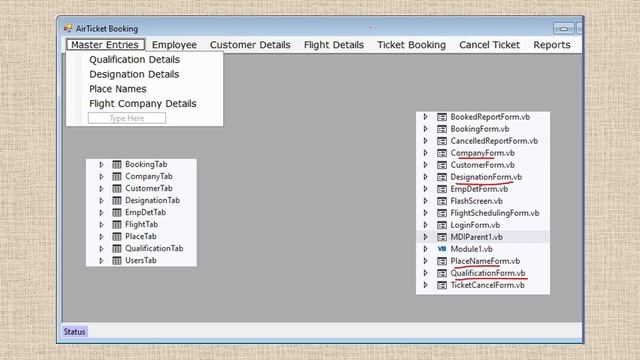Click the Type Here menu input box
640x360 pixels.
127,118
